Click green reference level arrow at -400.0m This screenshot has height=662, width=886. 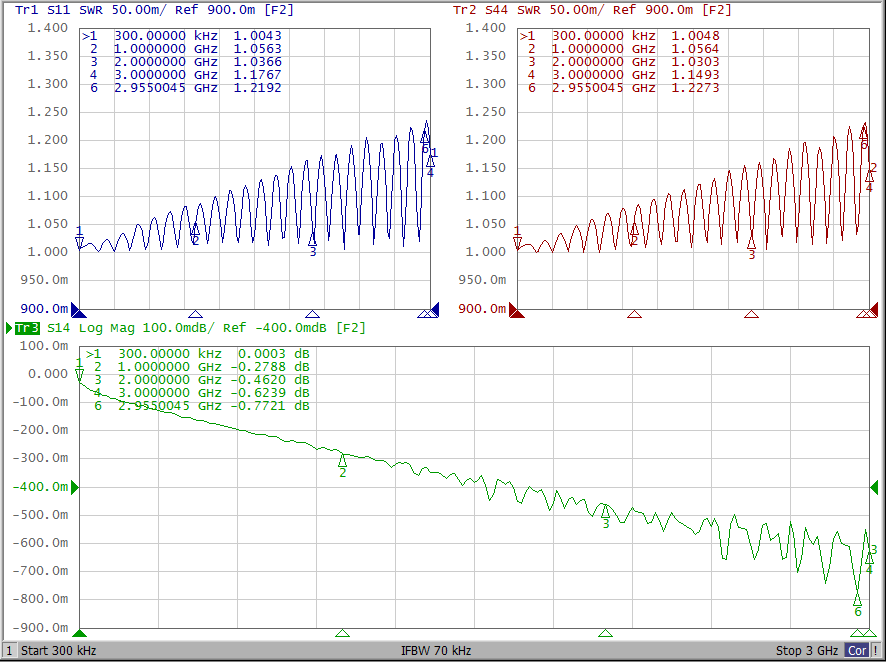tap(74, 487)
